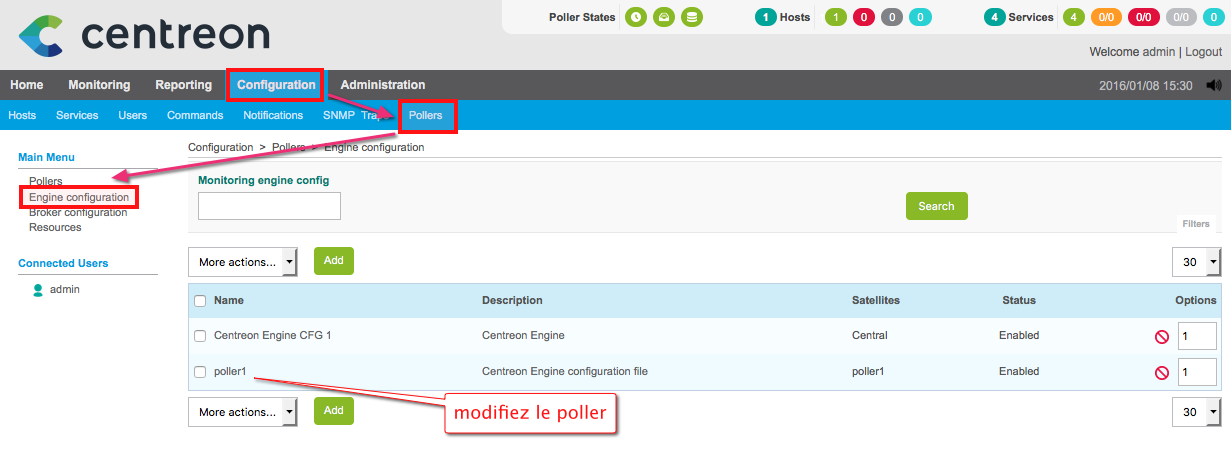Click the disable icon for poller1
The width and height of the screenshot is (1231, 454).
(x=1161, y=373)
